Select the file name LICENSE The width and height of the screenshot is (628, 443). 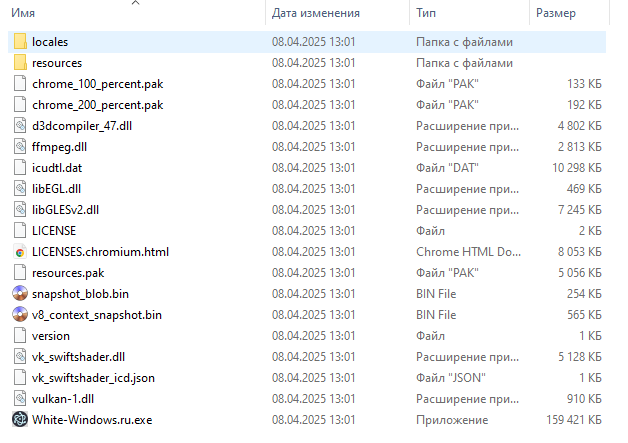[54, 231]
